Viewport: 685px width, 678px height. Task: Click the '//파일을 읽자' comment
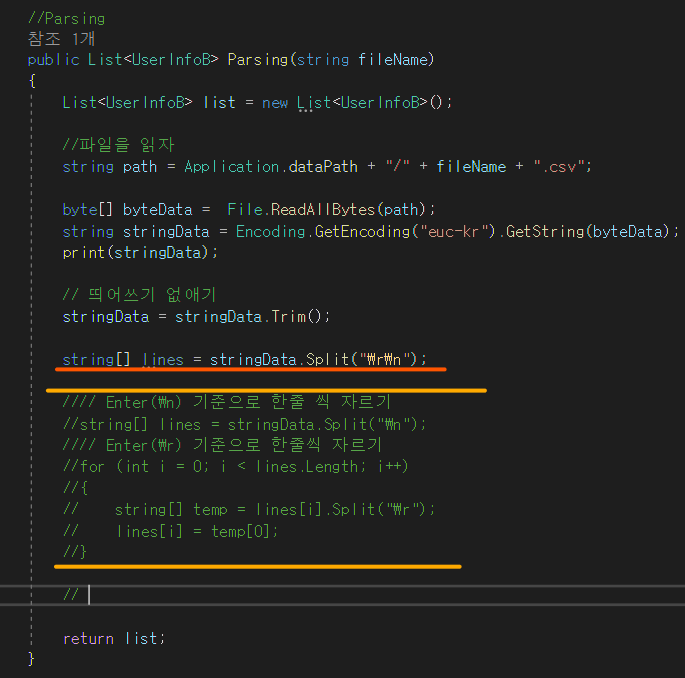(118, 145)
